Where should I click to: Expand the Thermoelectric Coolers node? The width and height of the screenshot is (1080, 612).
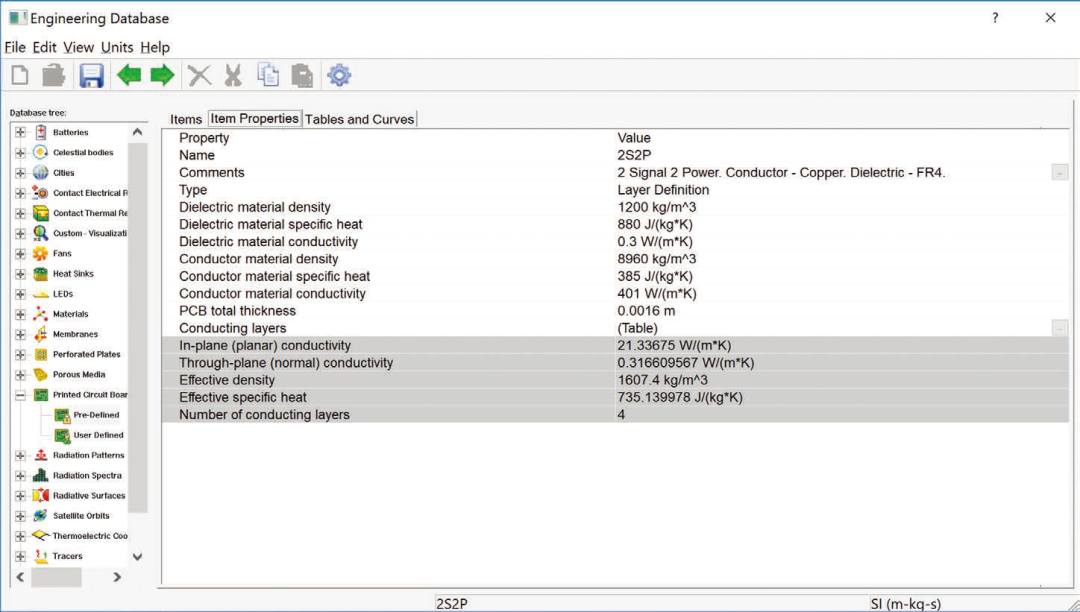tap(20, 536)
